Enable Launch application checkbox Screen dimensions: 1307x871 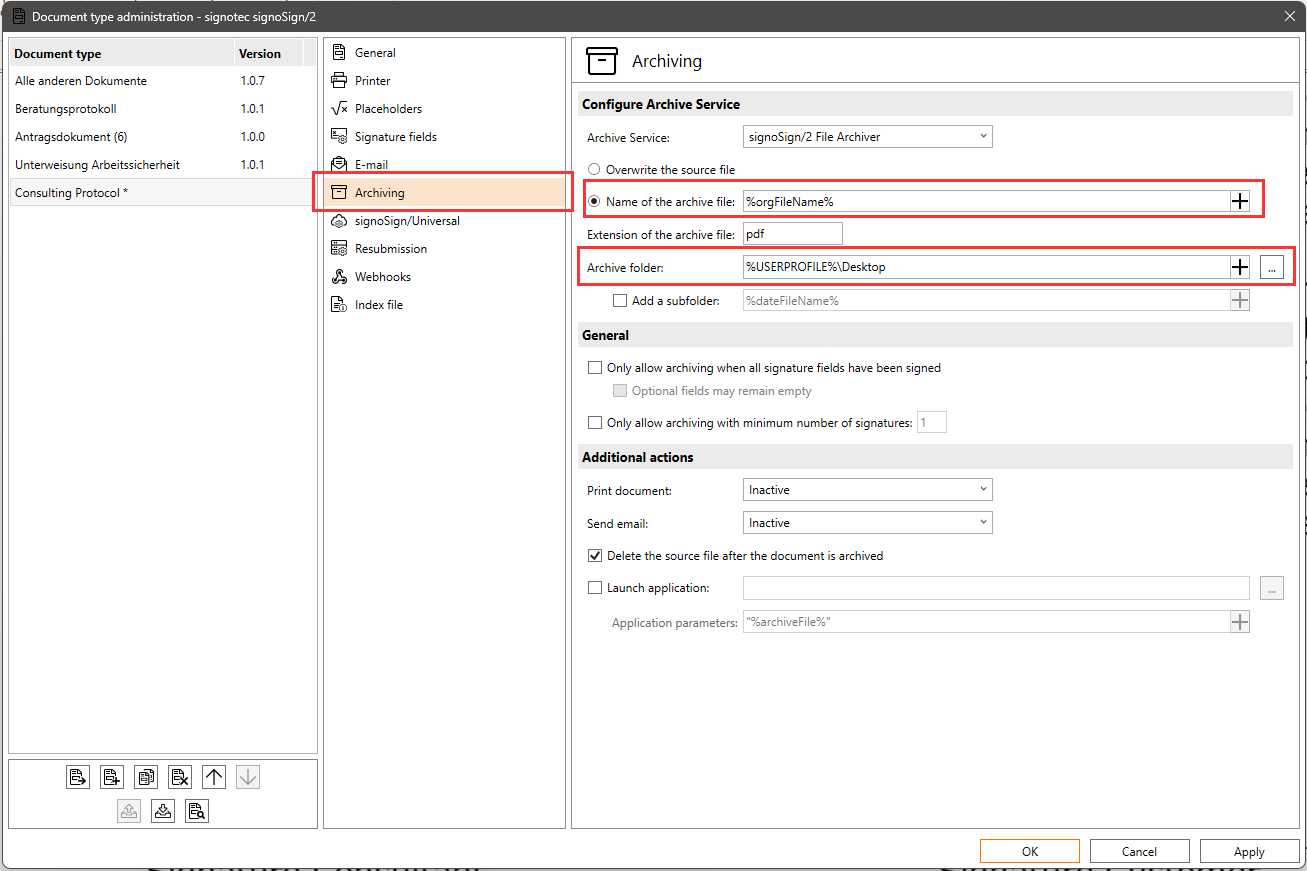595,588
